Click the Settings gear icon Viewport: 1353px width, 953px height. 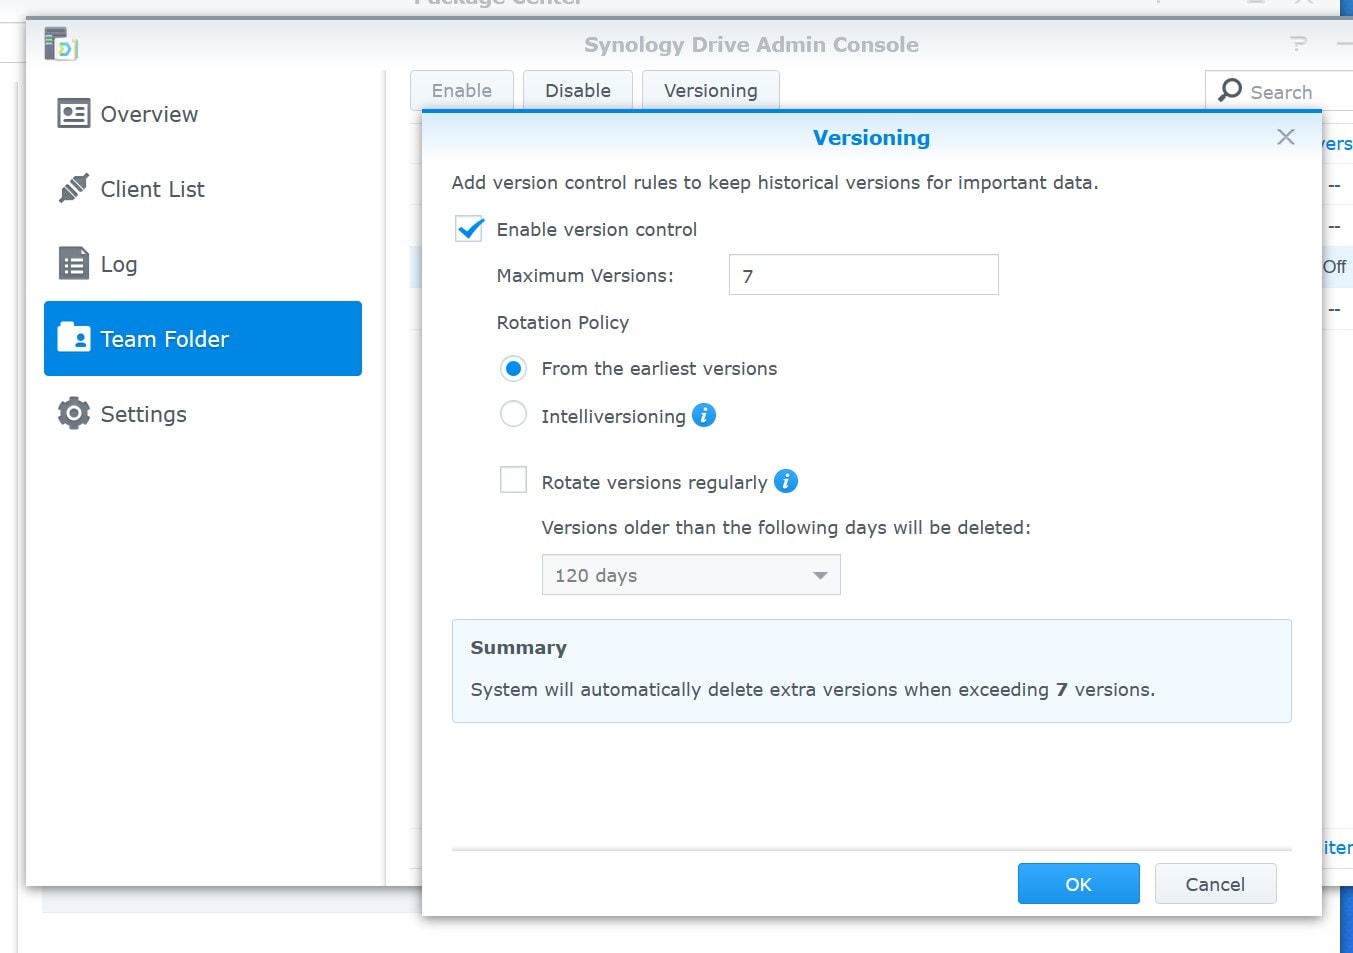click(x=74, y=413)
